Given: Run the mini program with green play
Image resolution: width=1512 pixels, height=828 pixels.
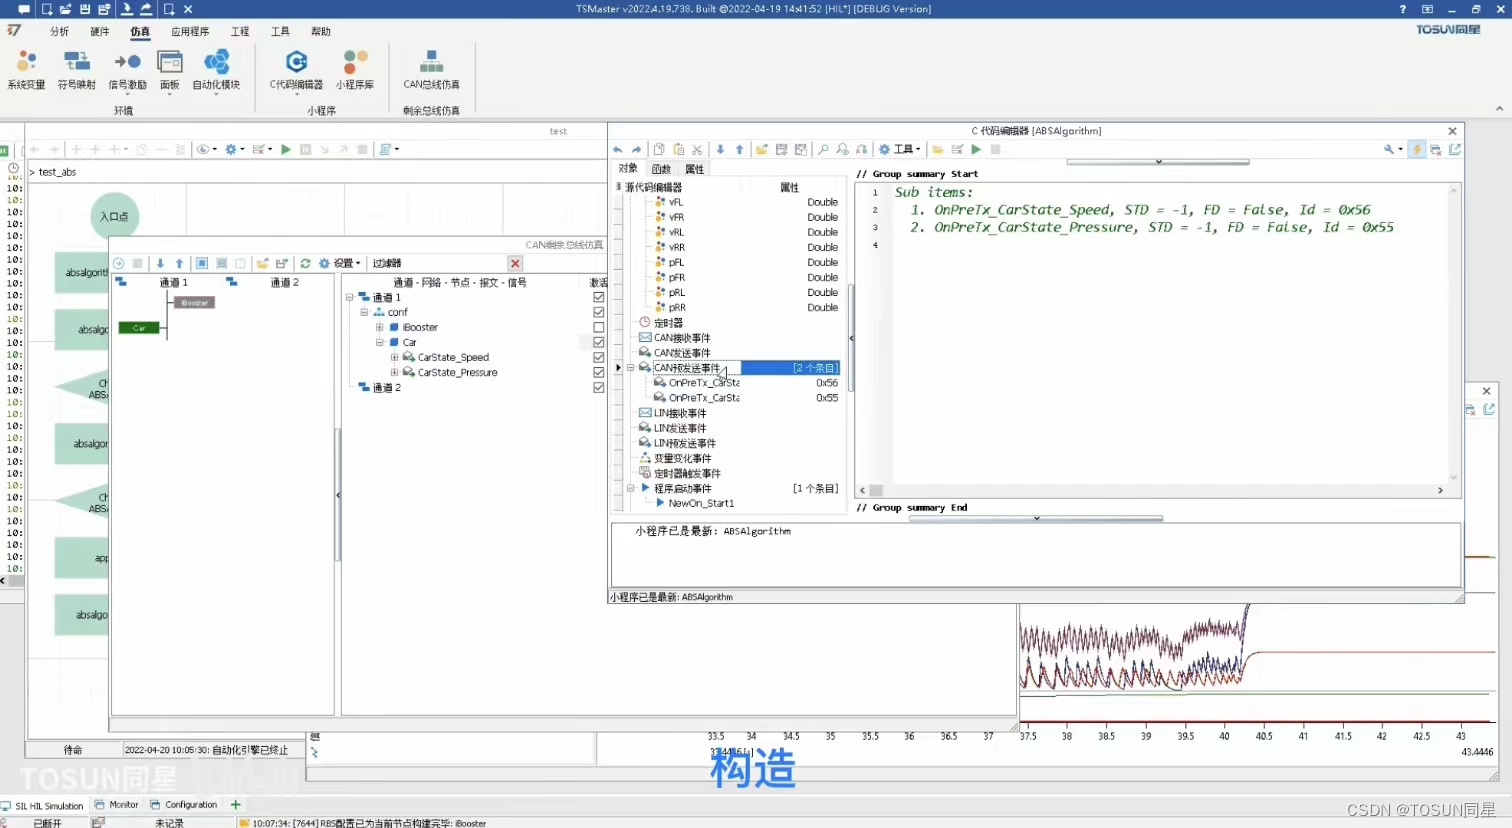Looking at the screenshot, I should pos(976,150).
